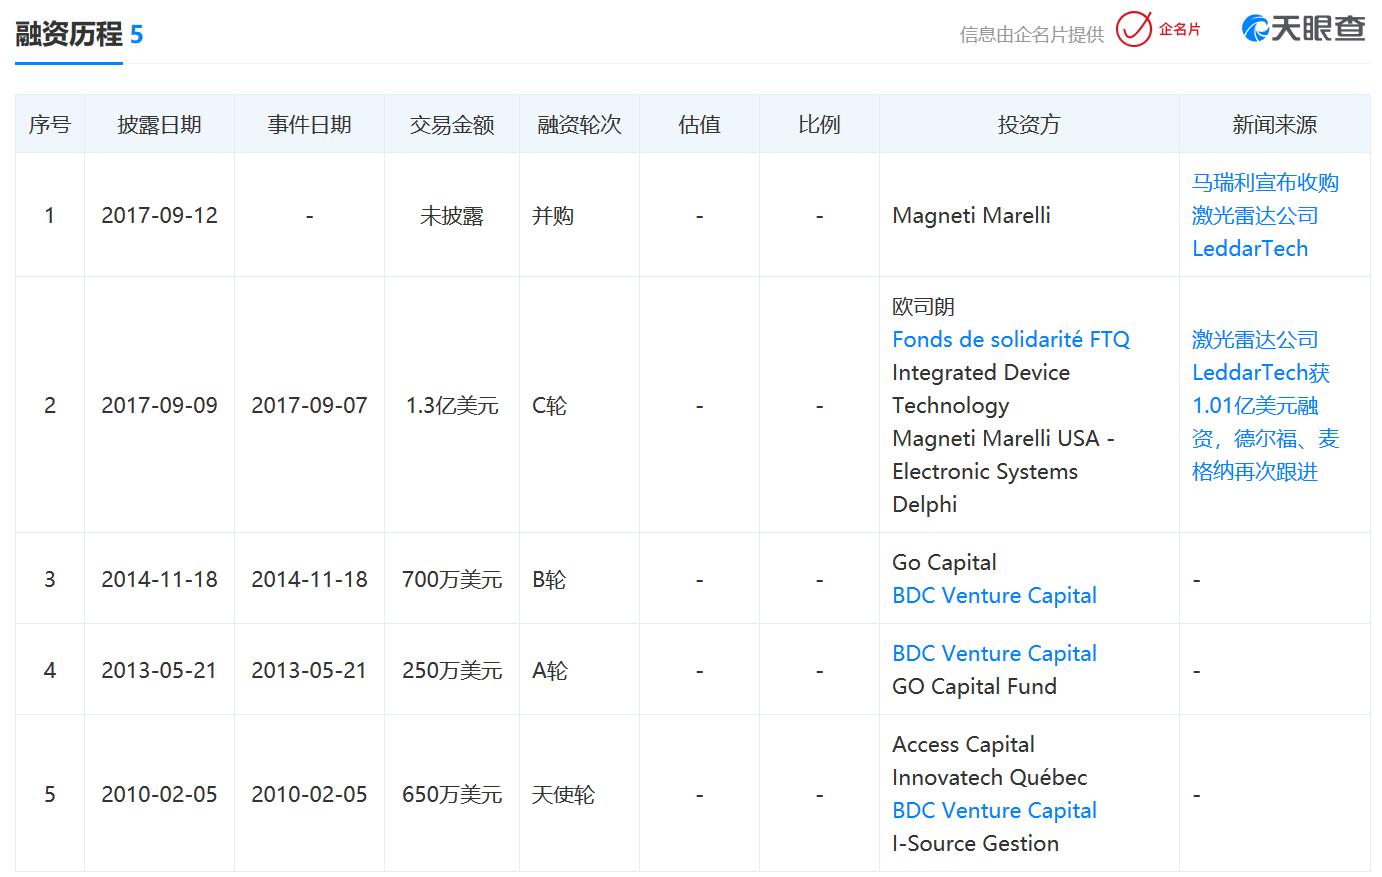Open BDC Venture Capital link in 天使轮 row
Image resolution: width=1382 pixels, height=877 pixels.
[994, 810]
